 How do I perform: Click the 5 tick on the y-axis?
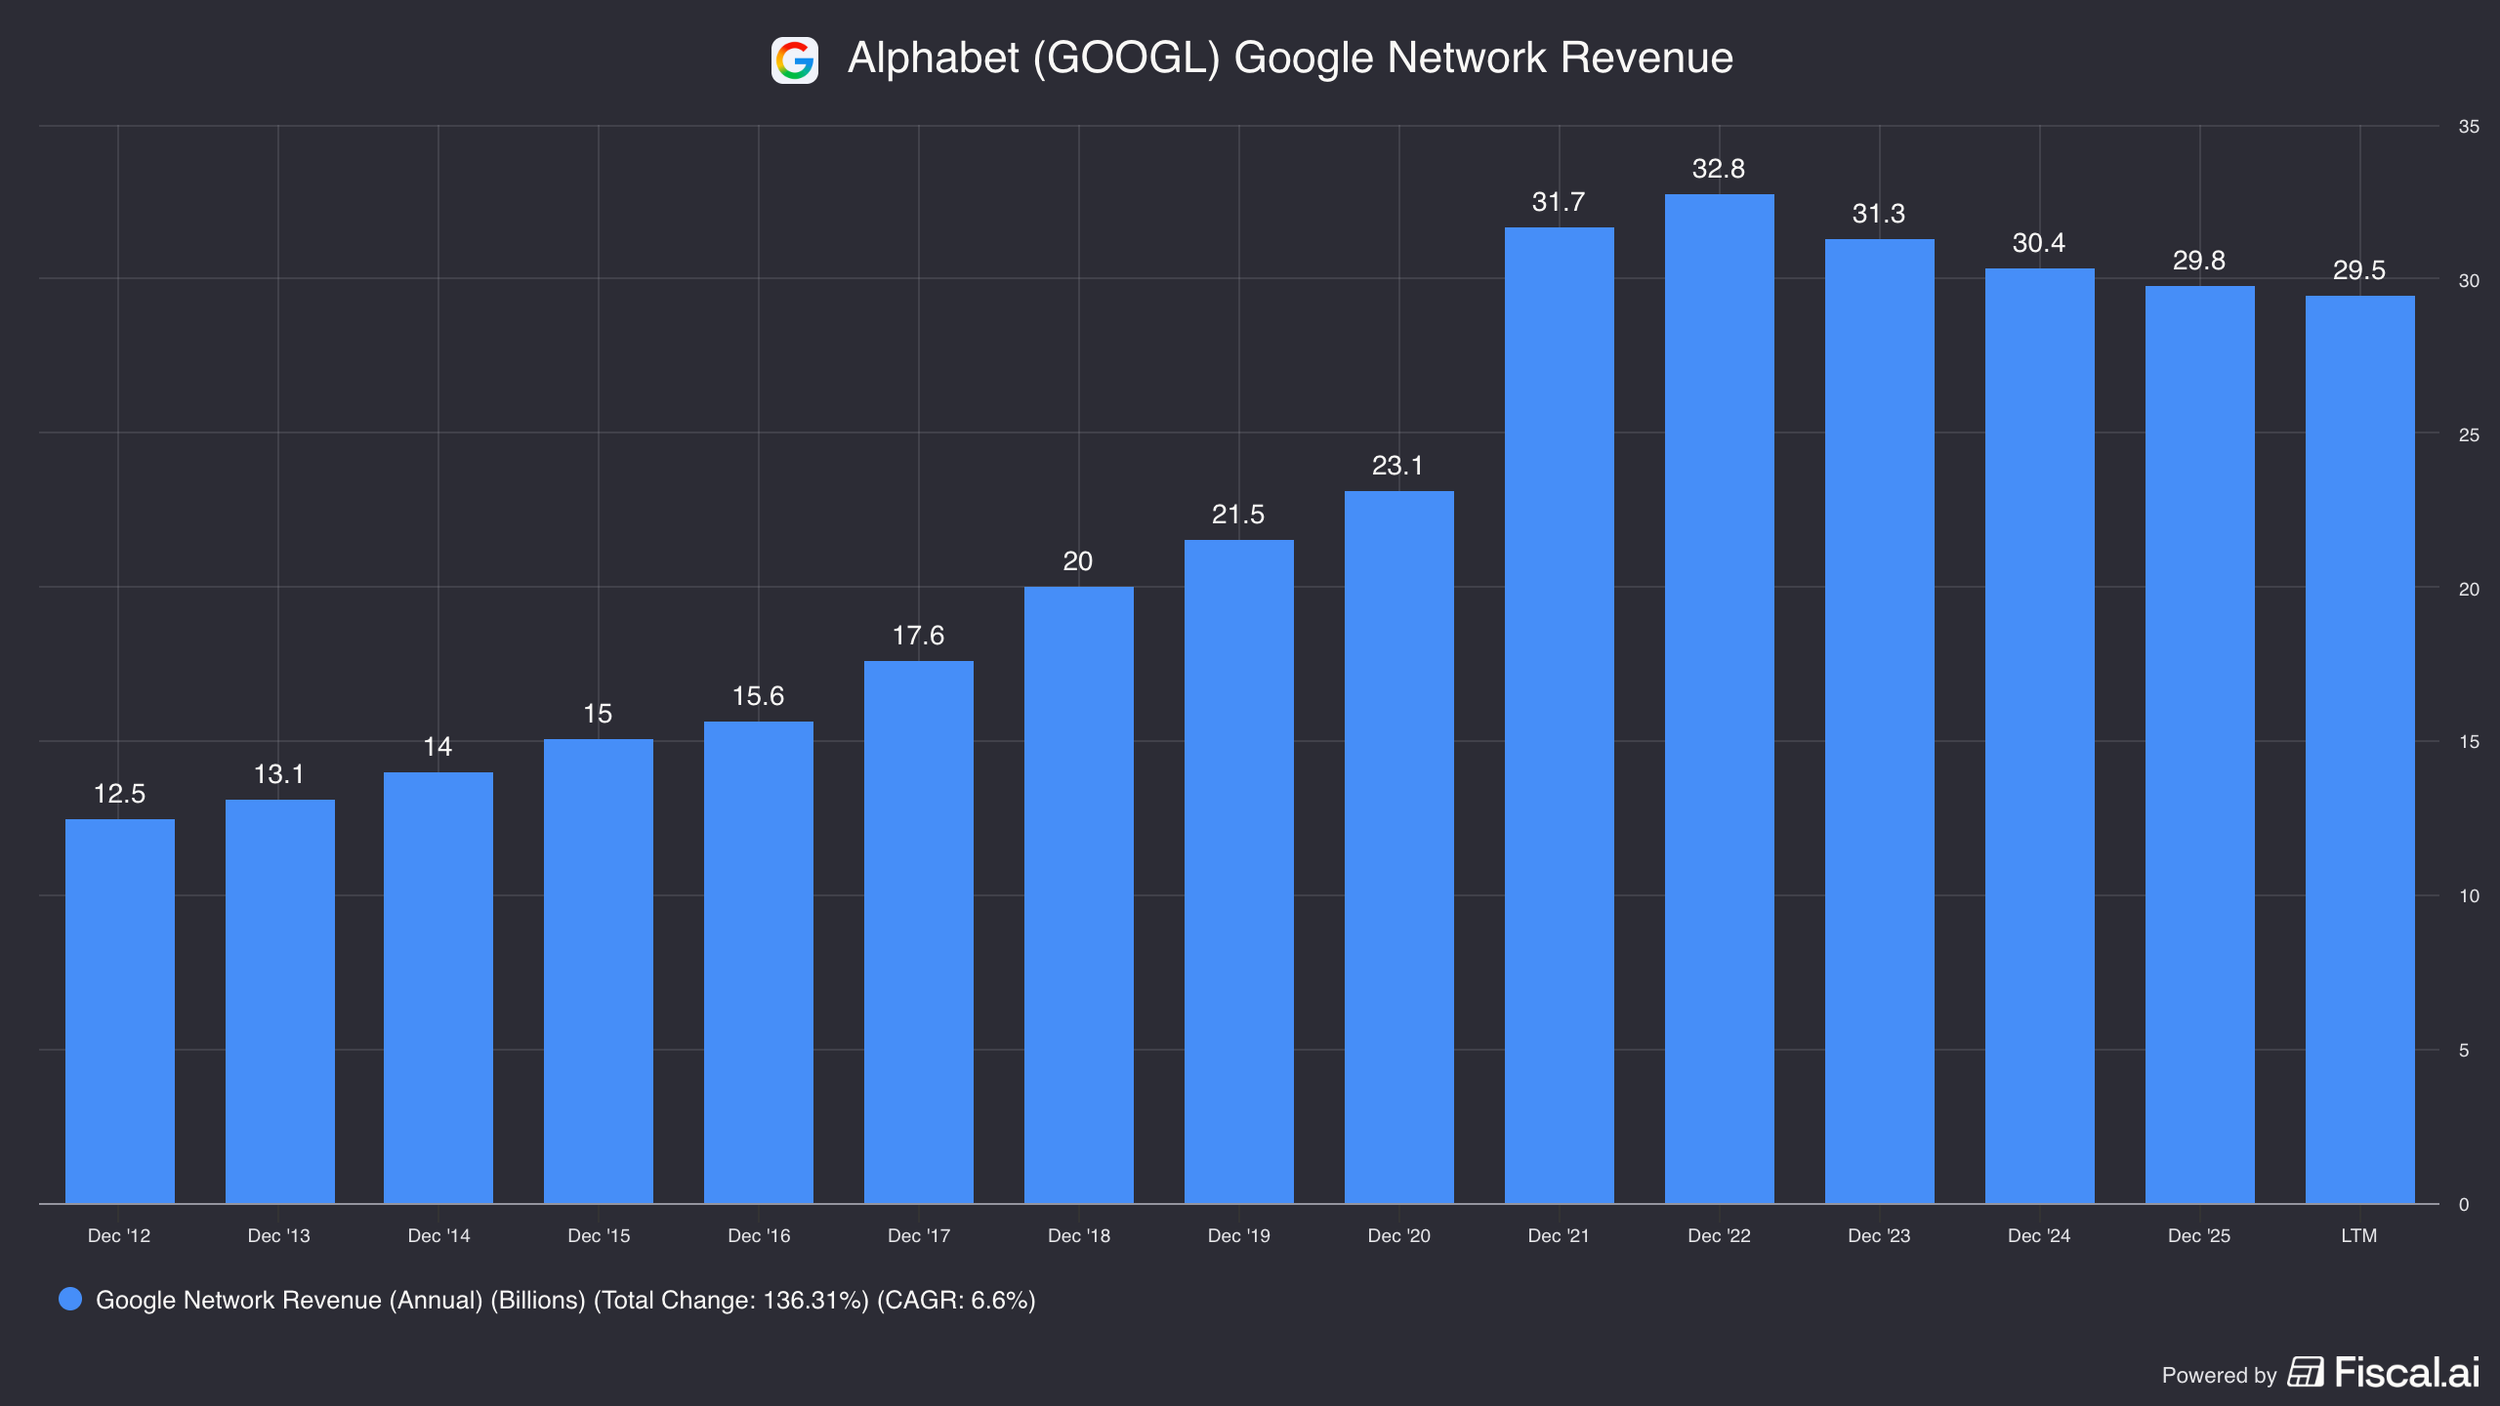pyautogui.click(x=2464, y=1050)
